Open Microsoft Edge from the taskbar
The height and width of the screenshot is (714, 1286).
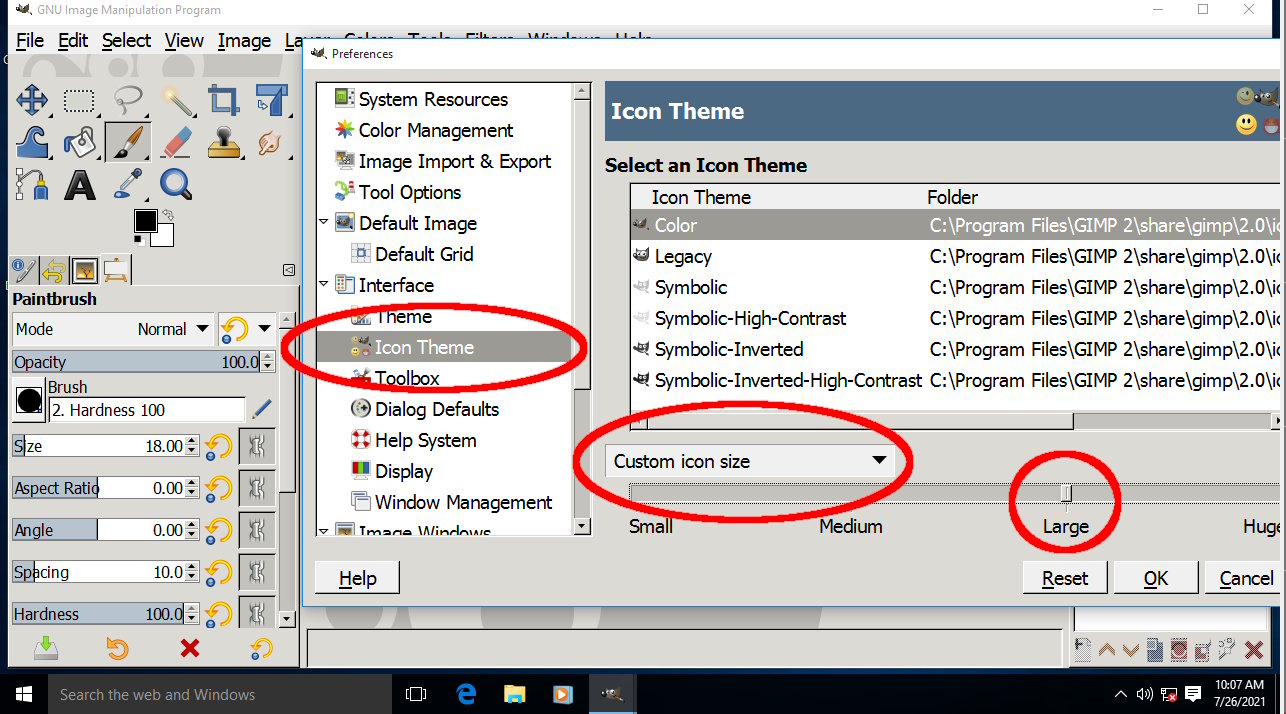click(x=466, y=694)
